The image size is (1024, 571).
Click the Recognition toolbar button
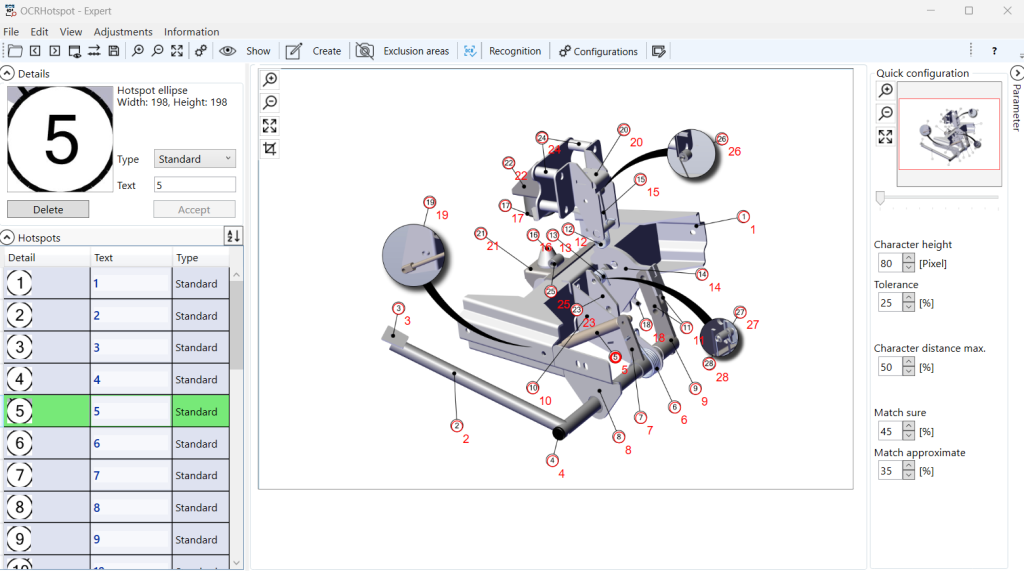(x=514, y=51)
